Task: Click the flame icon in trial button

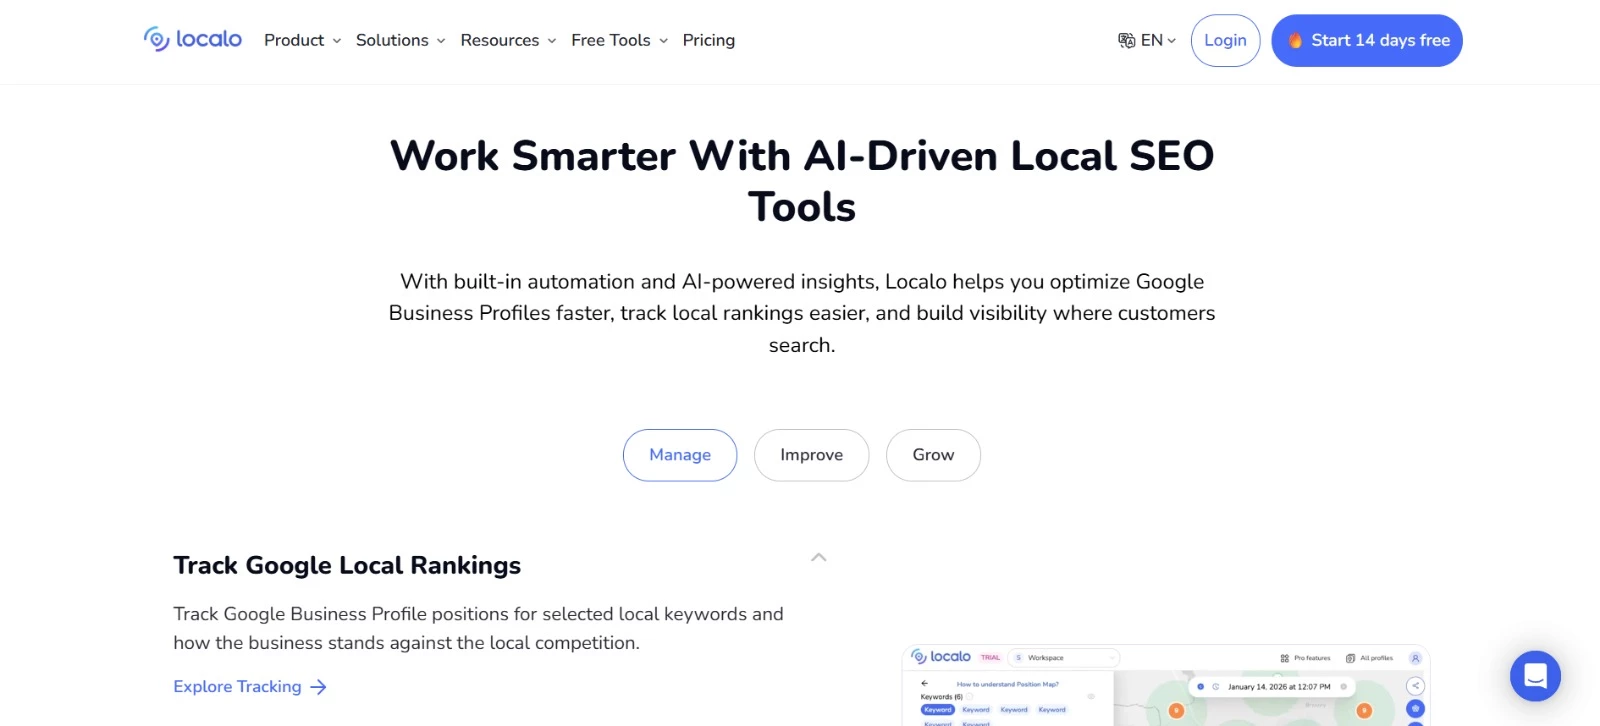Action: click(1295, 40)
